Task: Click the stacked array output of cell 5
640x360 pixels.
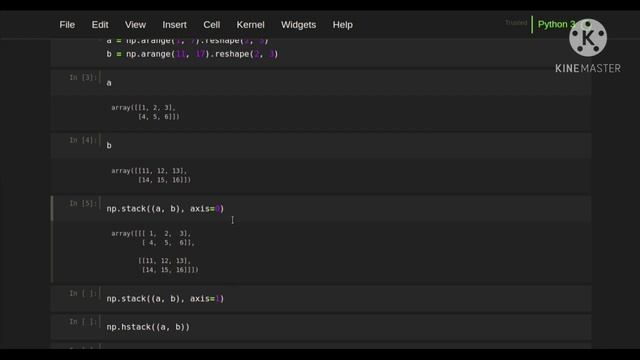Action: (155, 251)
